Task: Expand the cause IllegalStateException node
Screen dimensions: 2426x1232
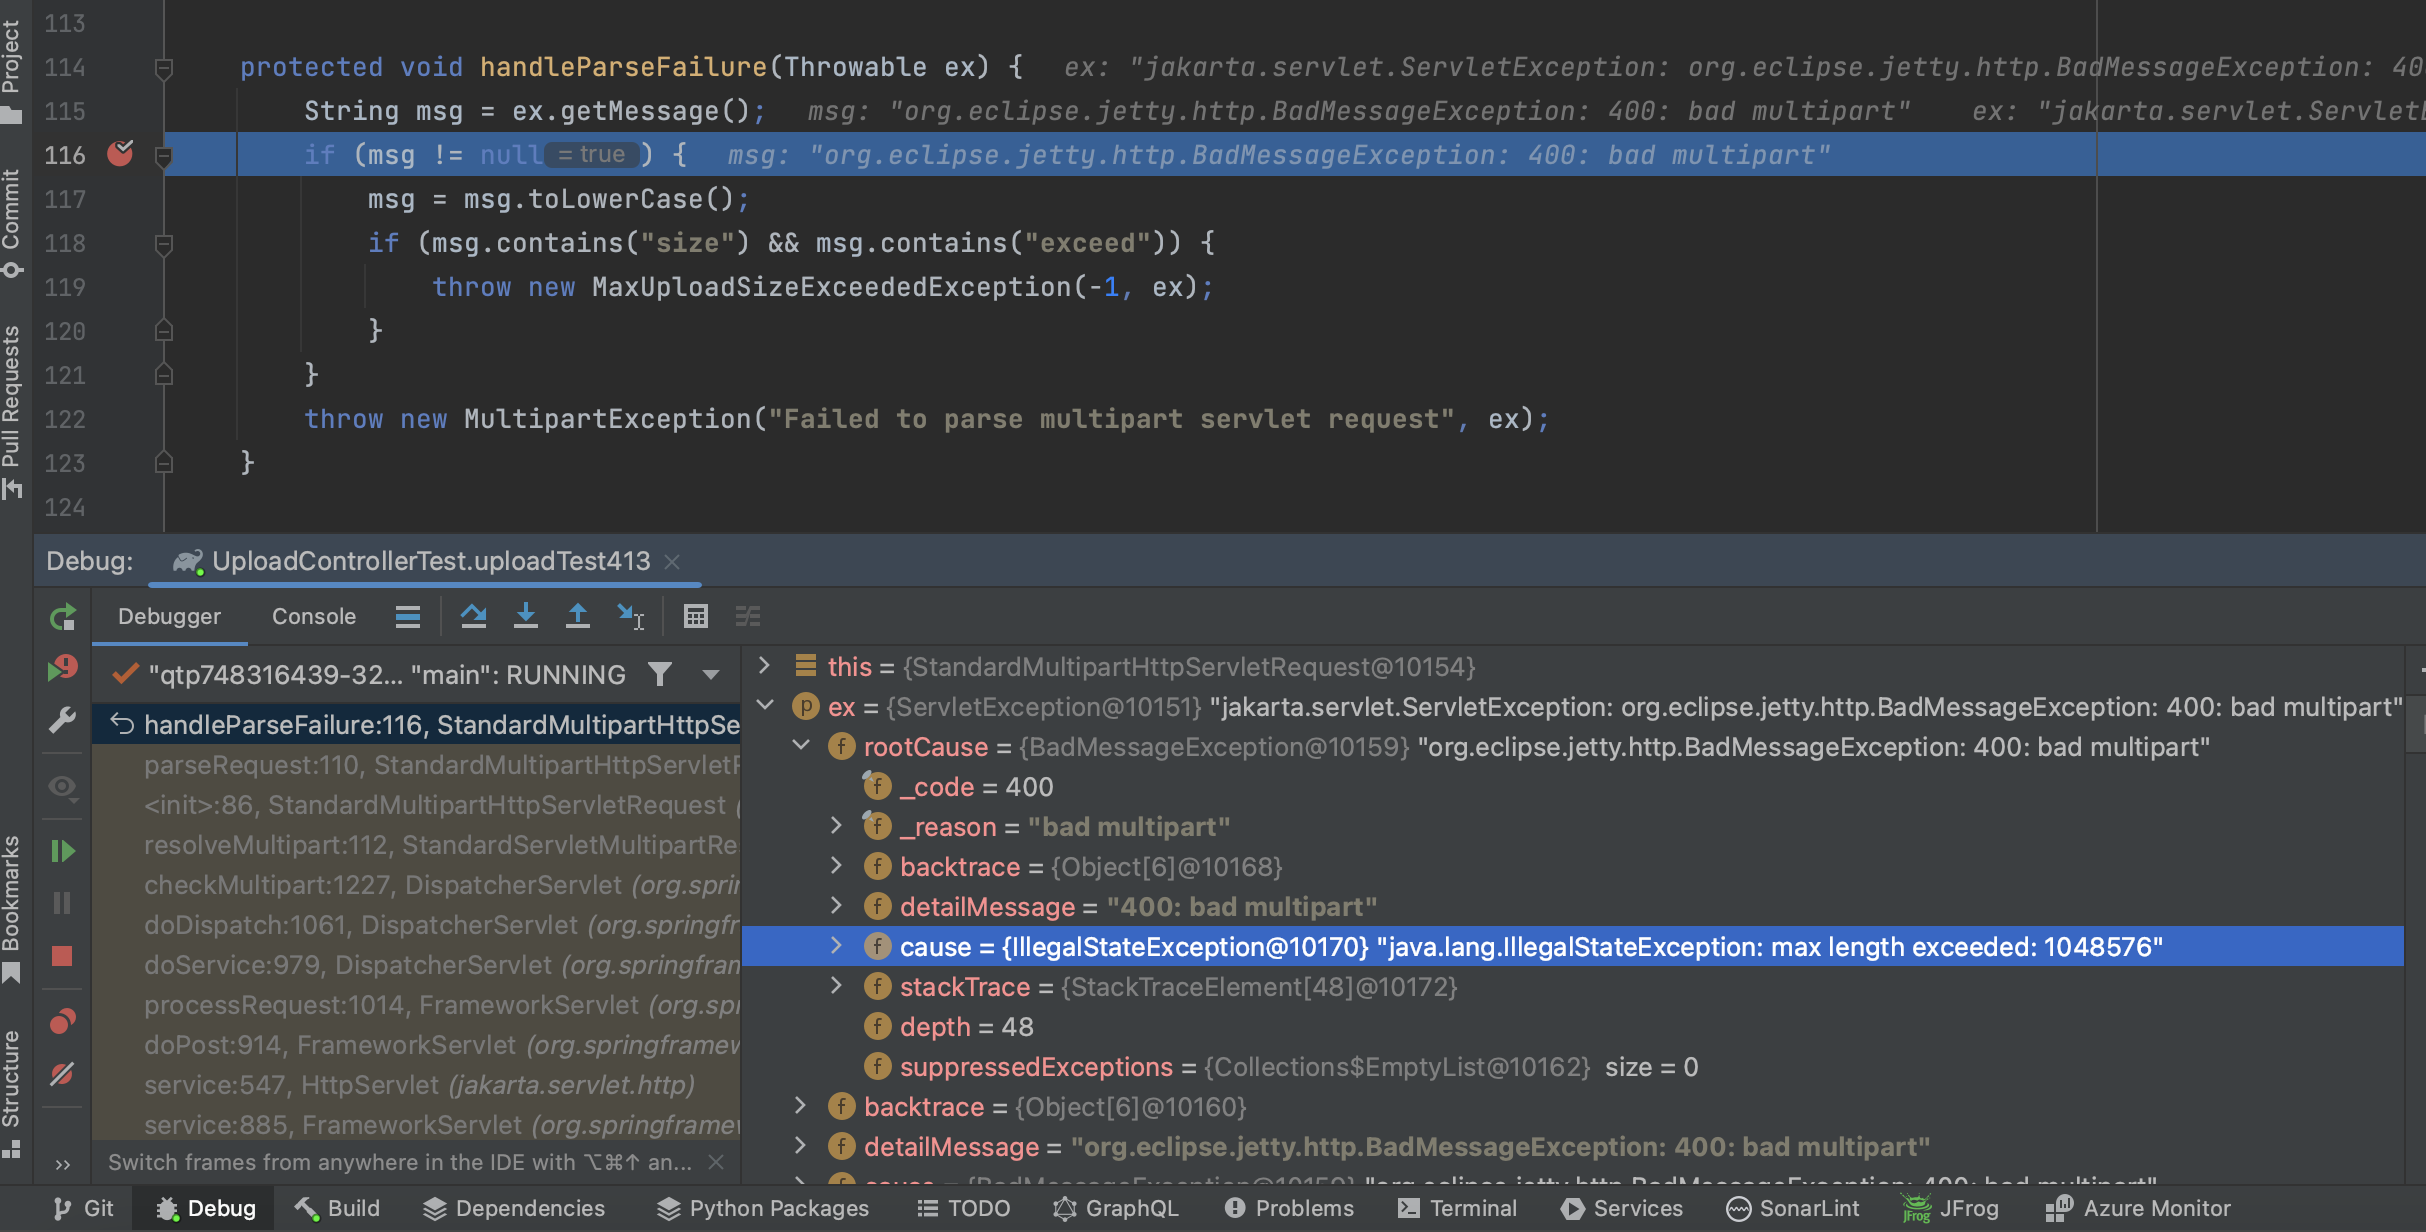Action: (837, 946)
